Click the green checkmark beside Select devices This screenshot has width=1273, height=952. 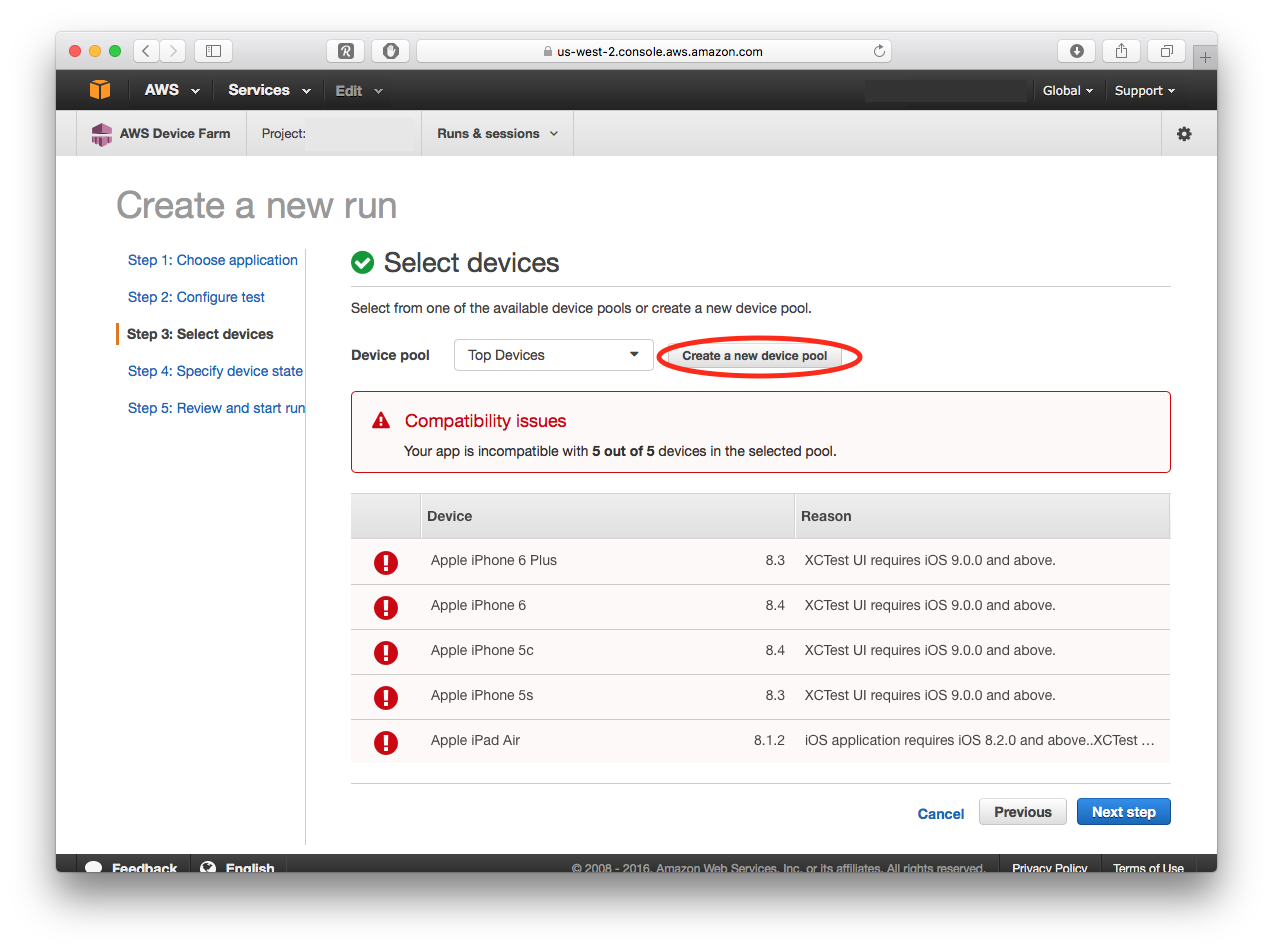click(362, 263)
